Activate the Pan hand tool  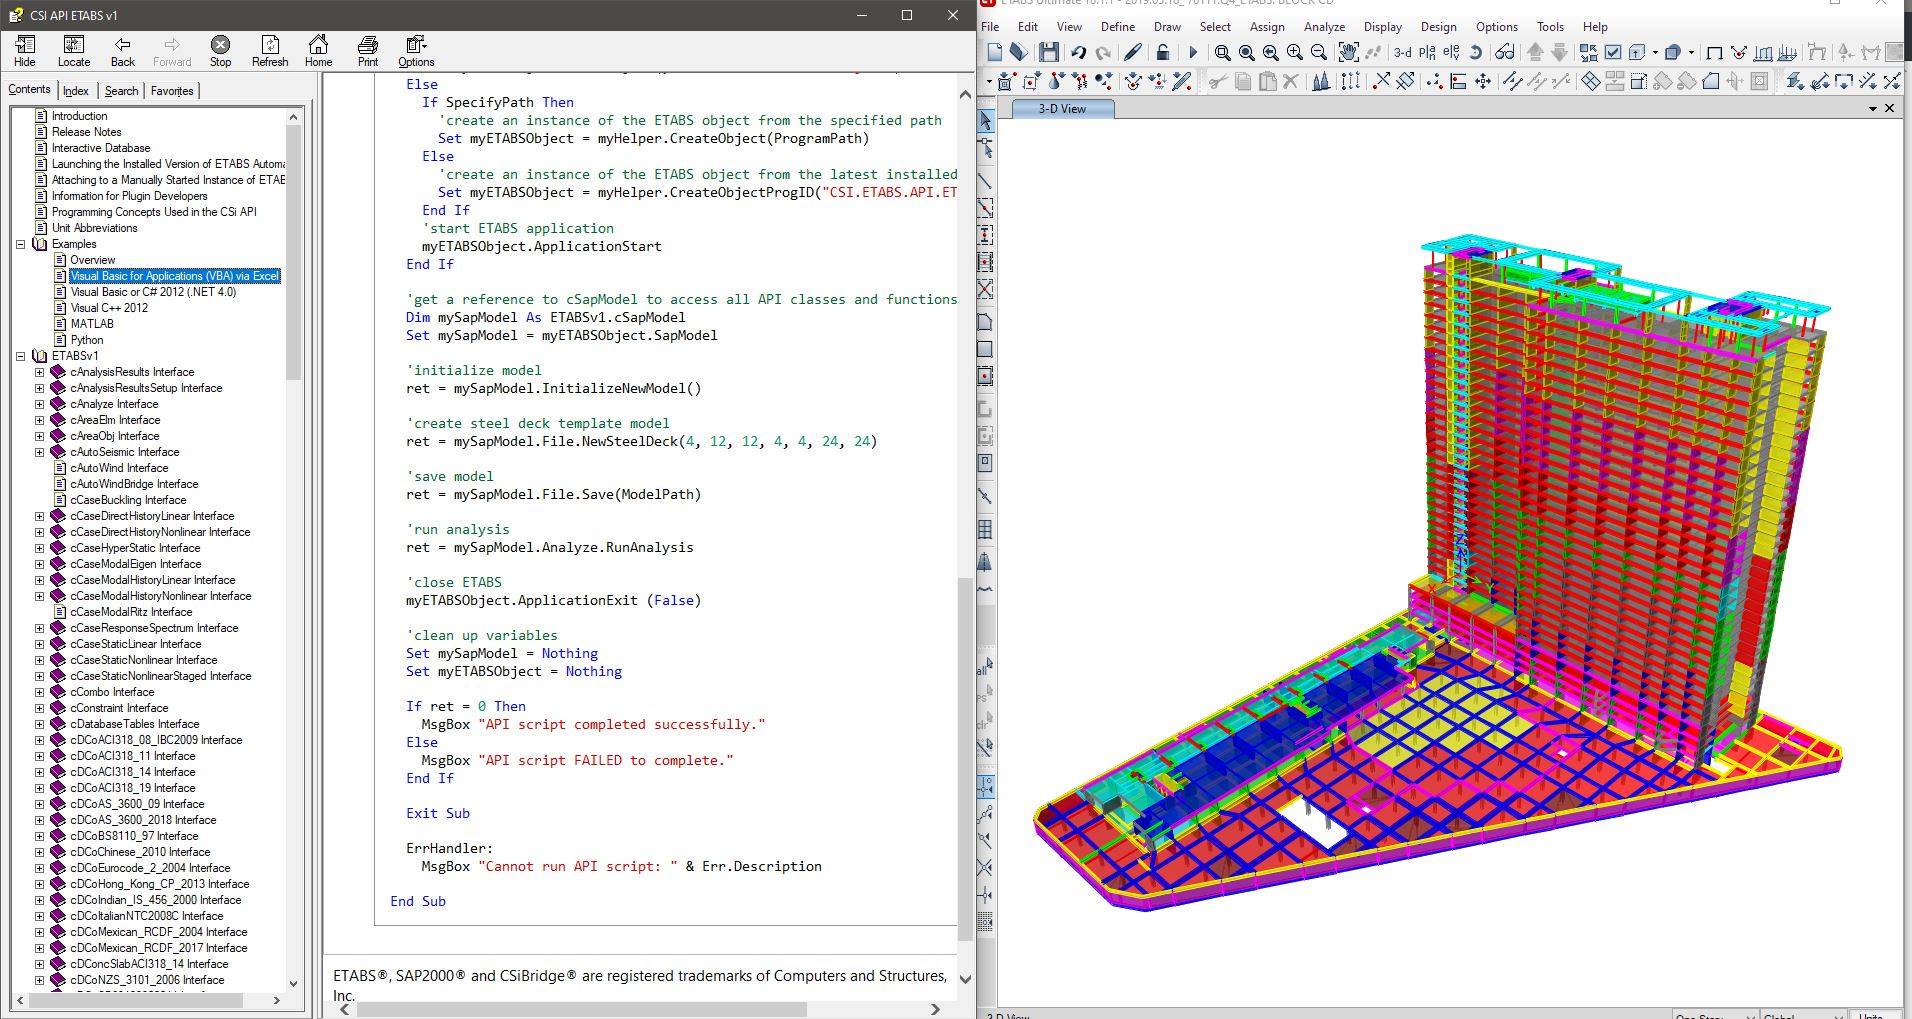(1348, 52)
